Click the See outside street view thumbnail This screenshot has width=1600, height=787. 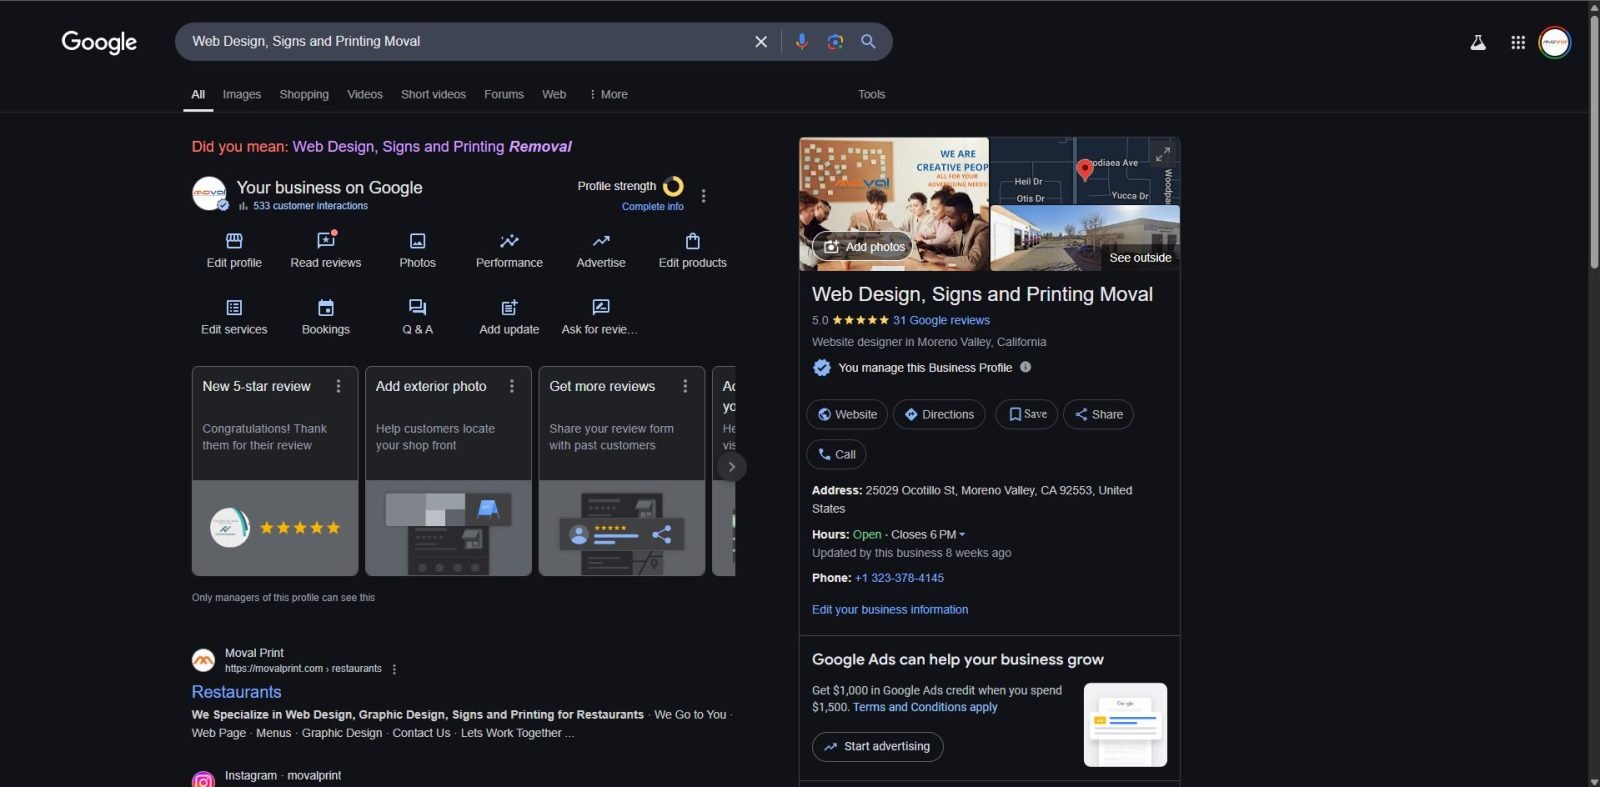click(1085, 239)
